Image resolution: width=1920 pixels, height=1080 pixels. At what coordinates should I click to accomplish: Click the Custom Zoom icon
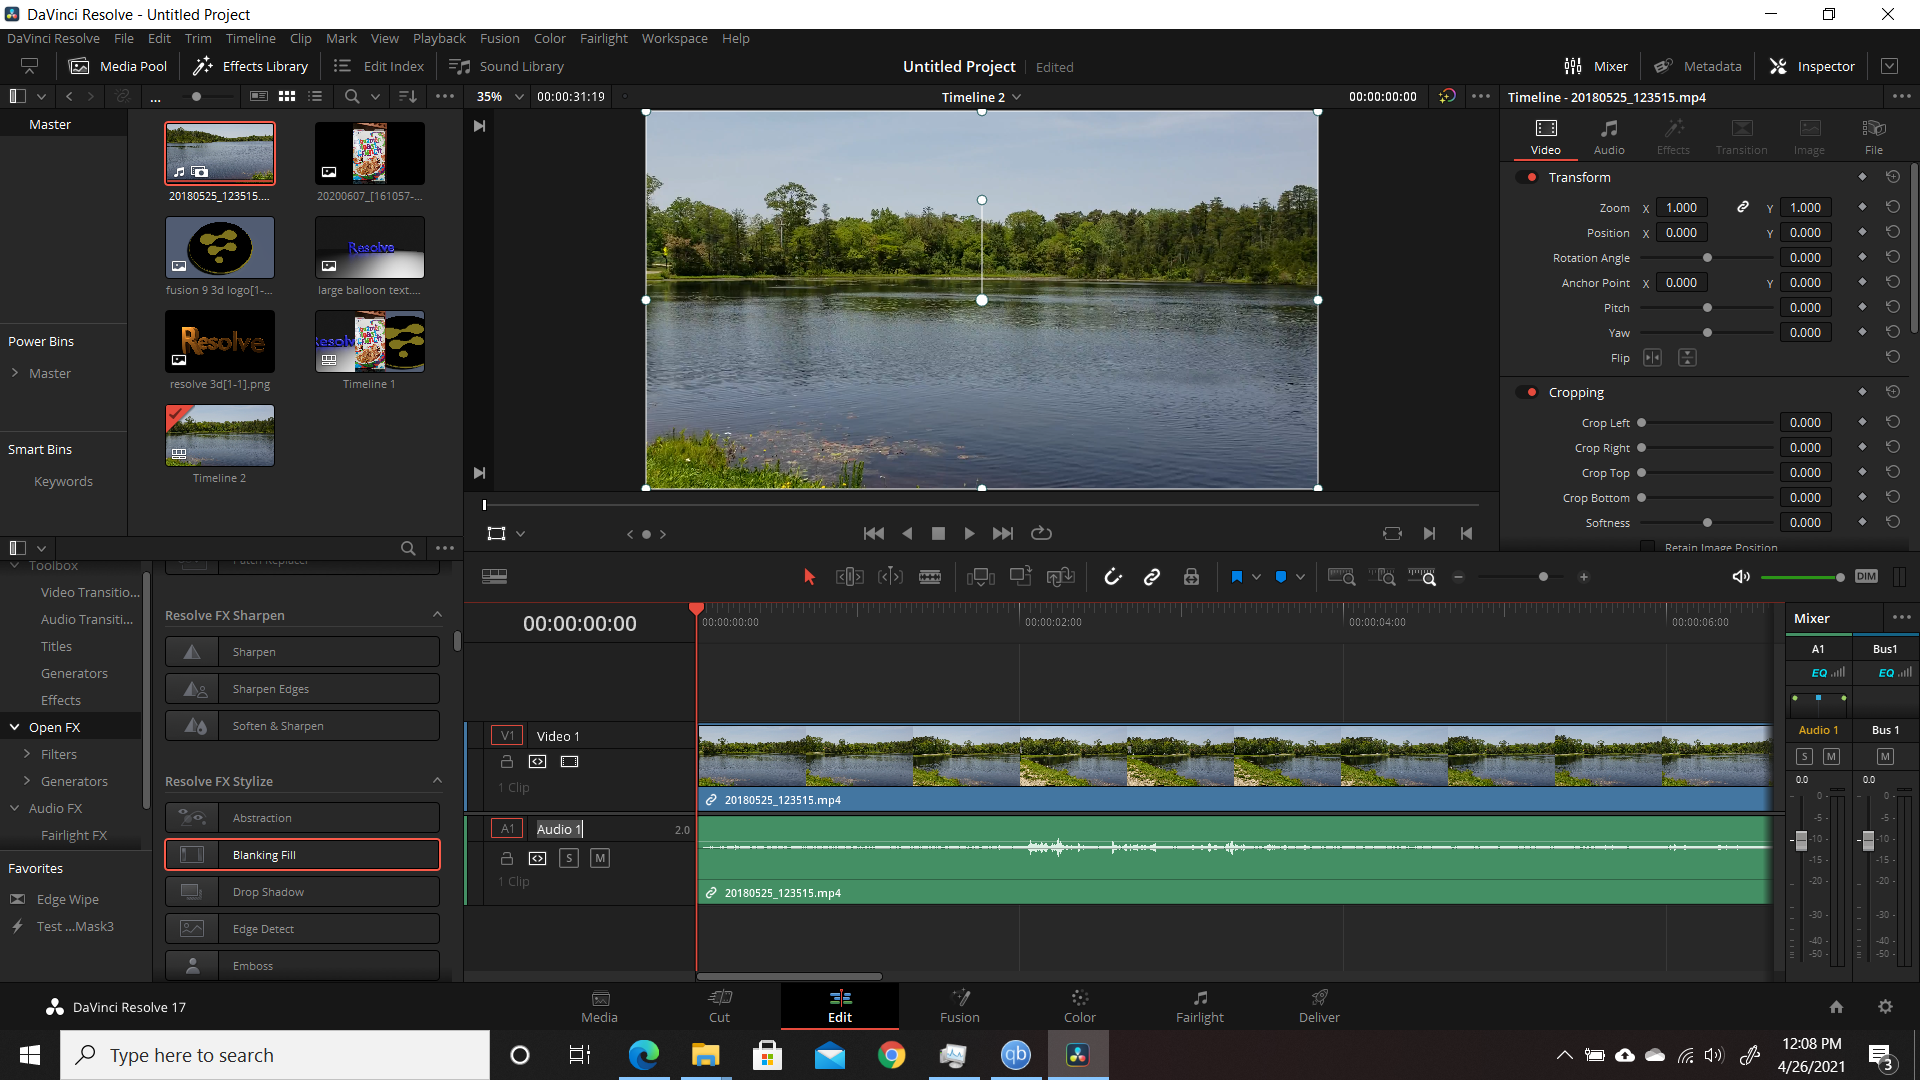1422,577
